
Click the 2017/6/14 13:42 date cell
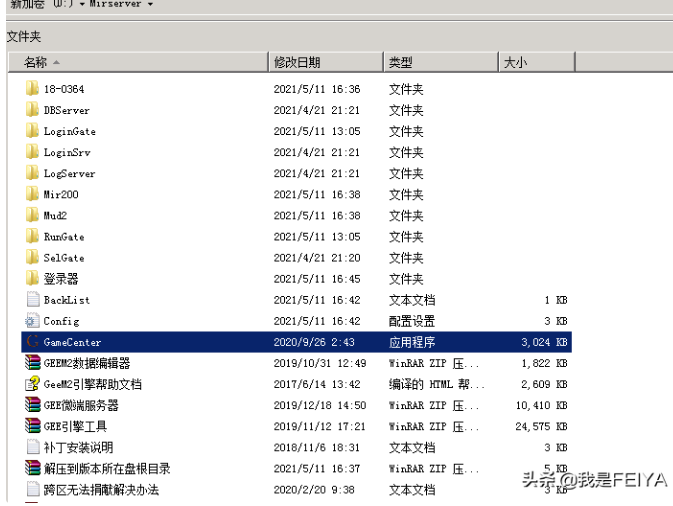click(317, 384)
